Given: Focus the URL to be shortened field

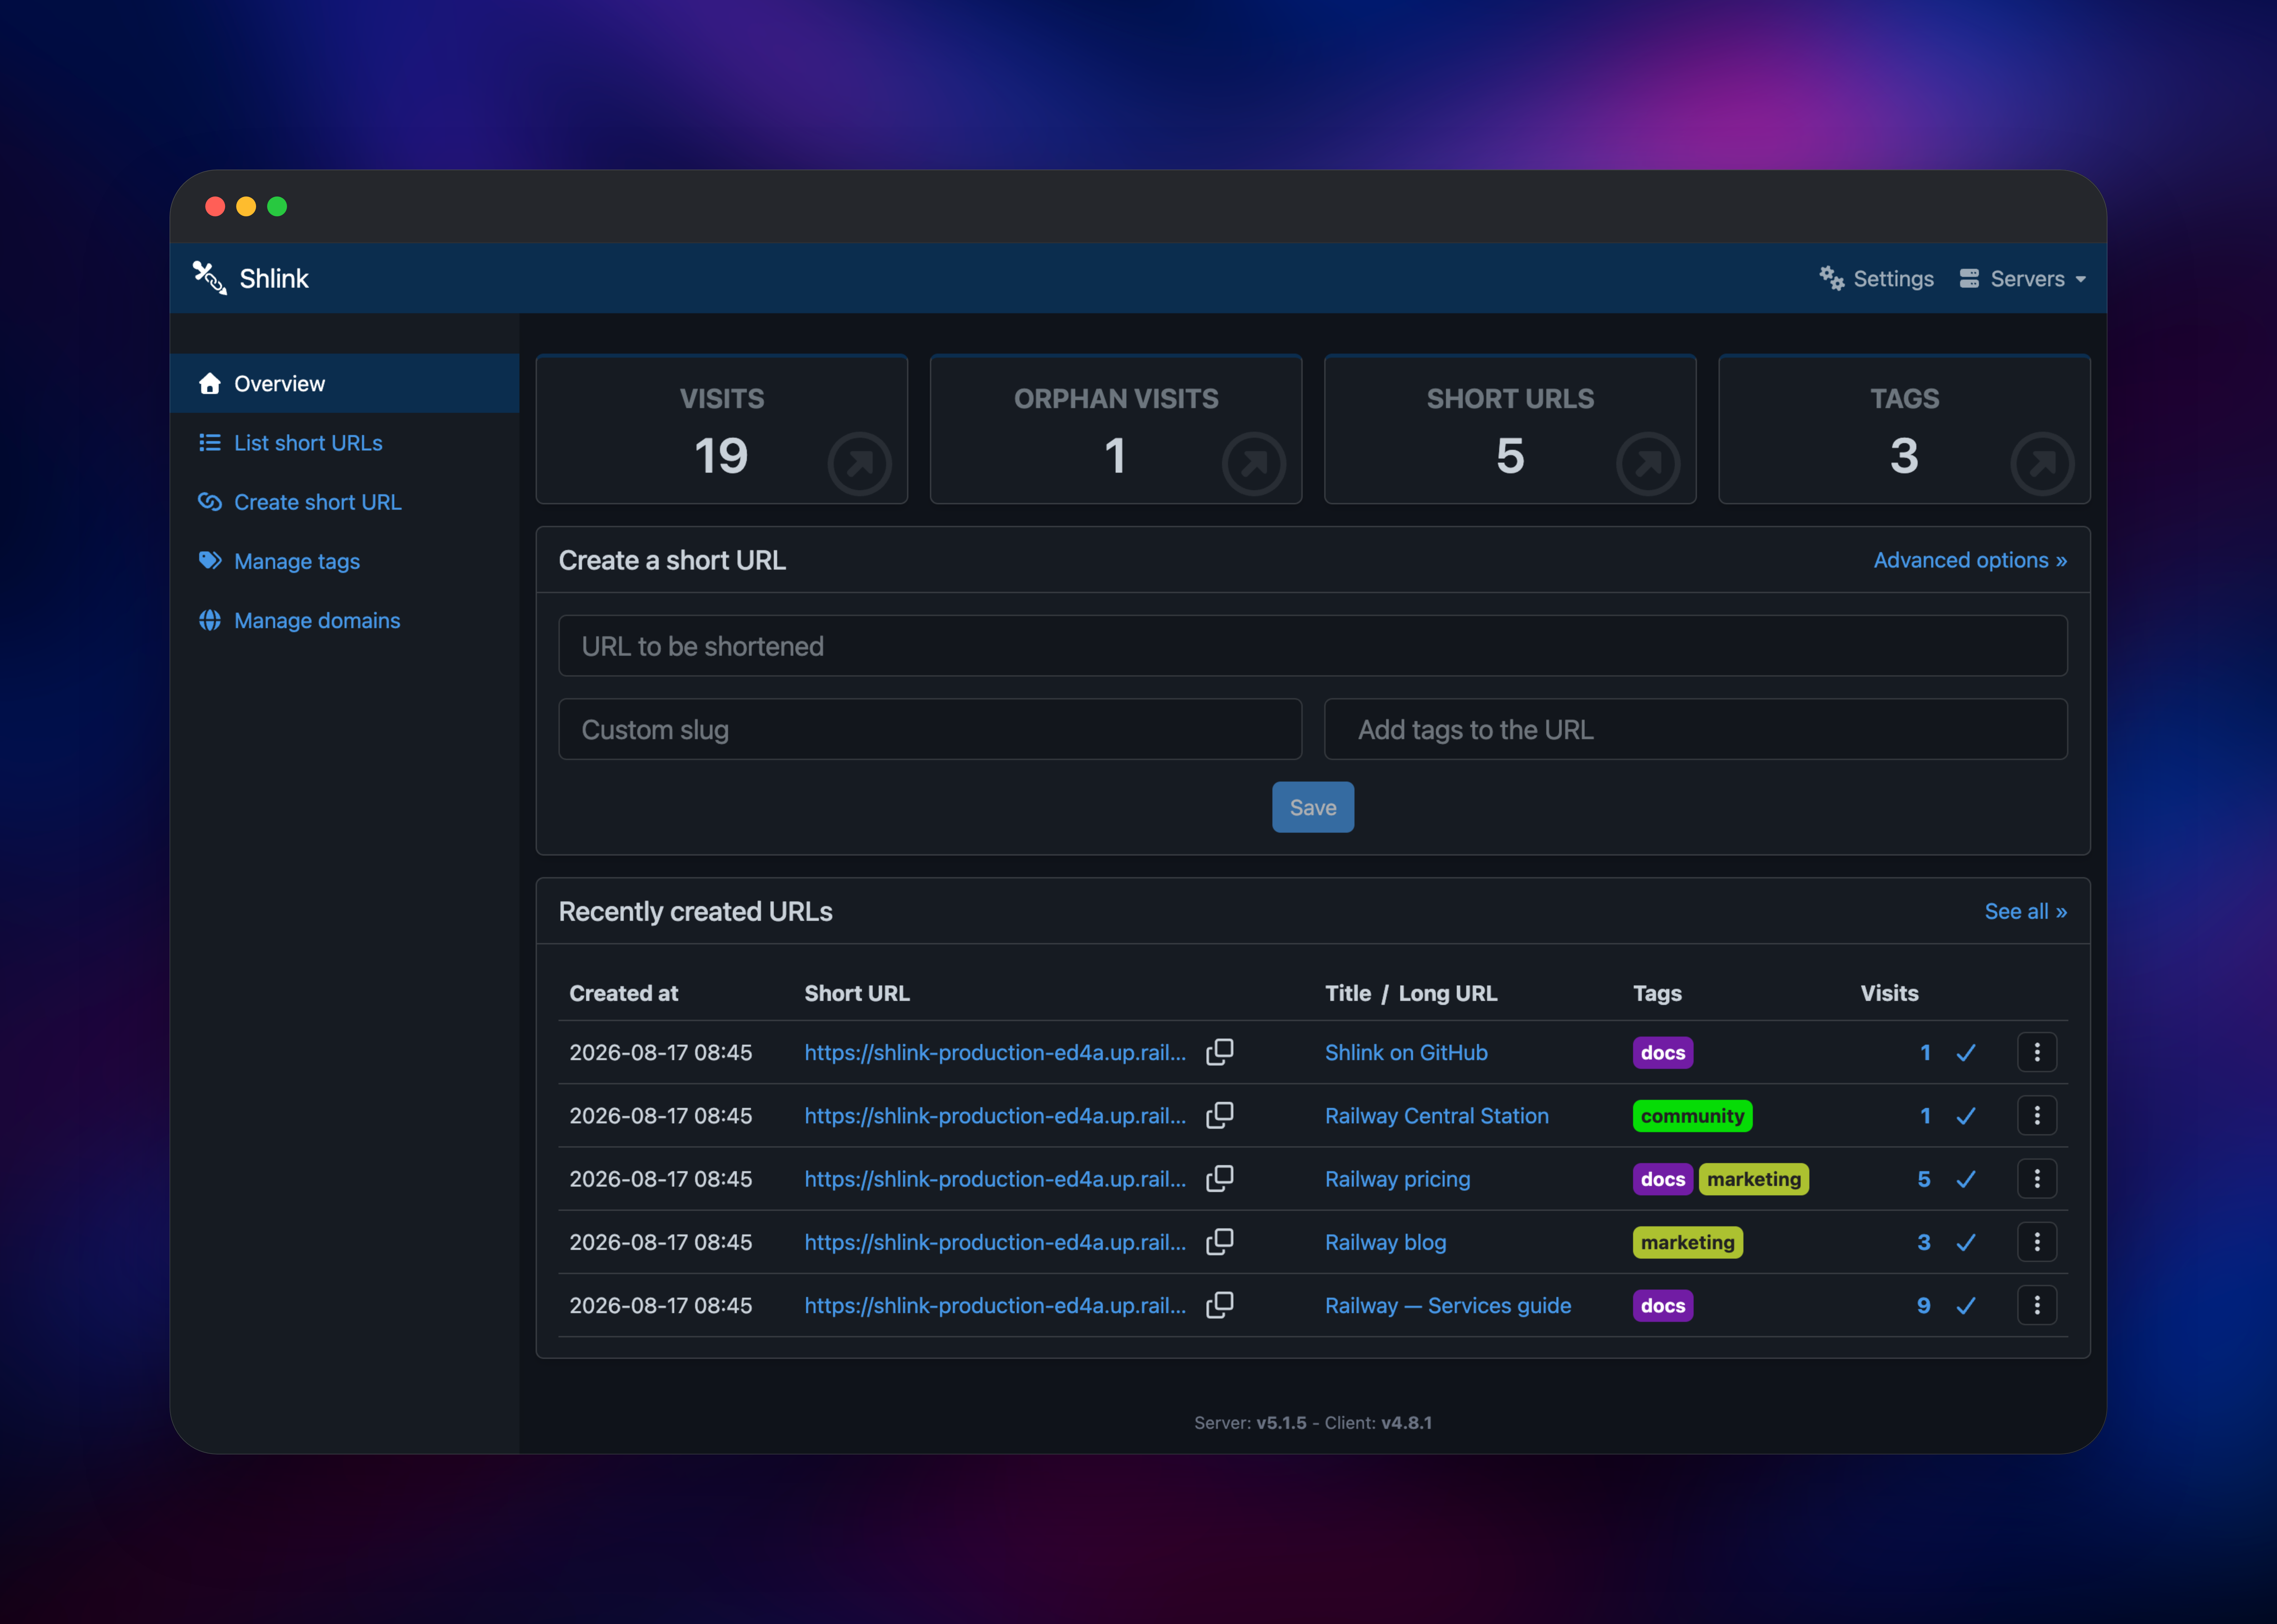Looking at the screenshot, I should (x=1313, y=646).
